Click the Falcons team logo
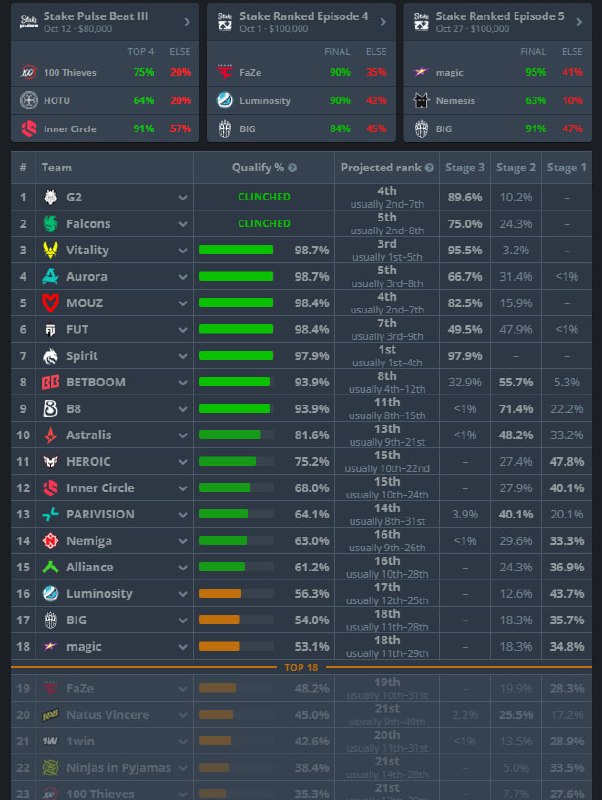Viewport: 602px width, 800px height. click(x=50, y=223)
